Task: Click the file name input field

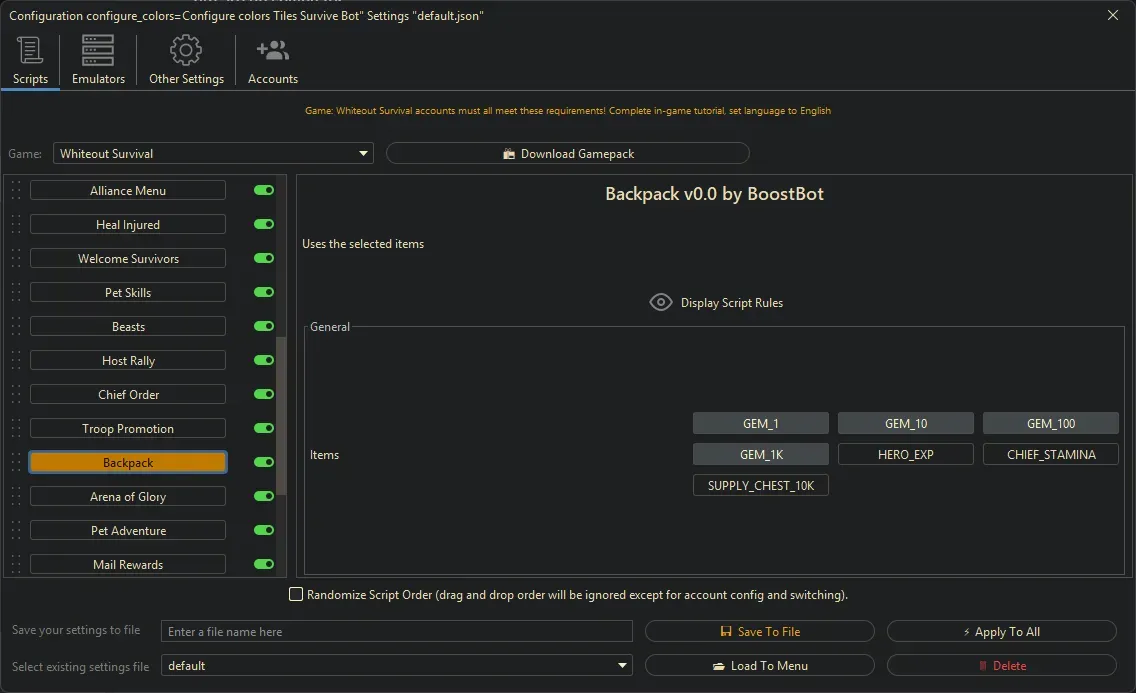Action: pyautogui.click(x=397, y=632)
